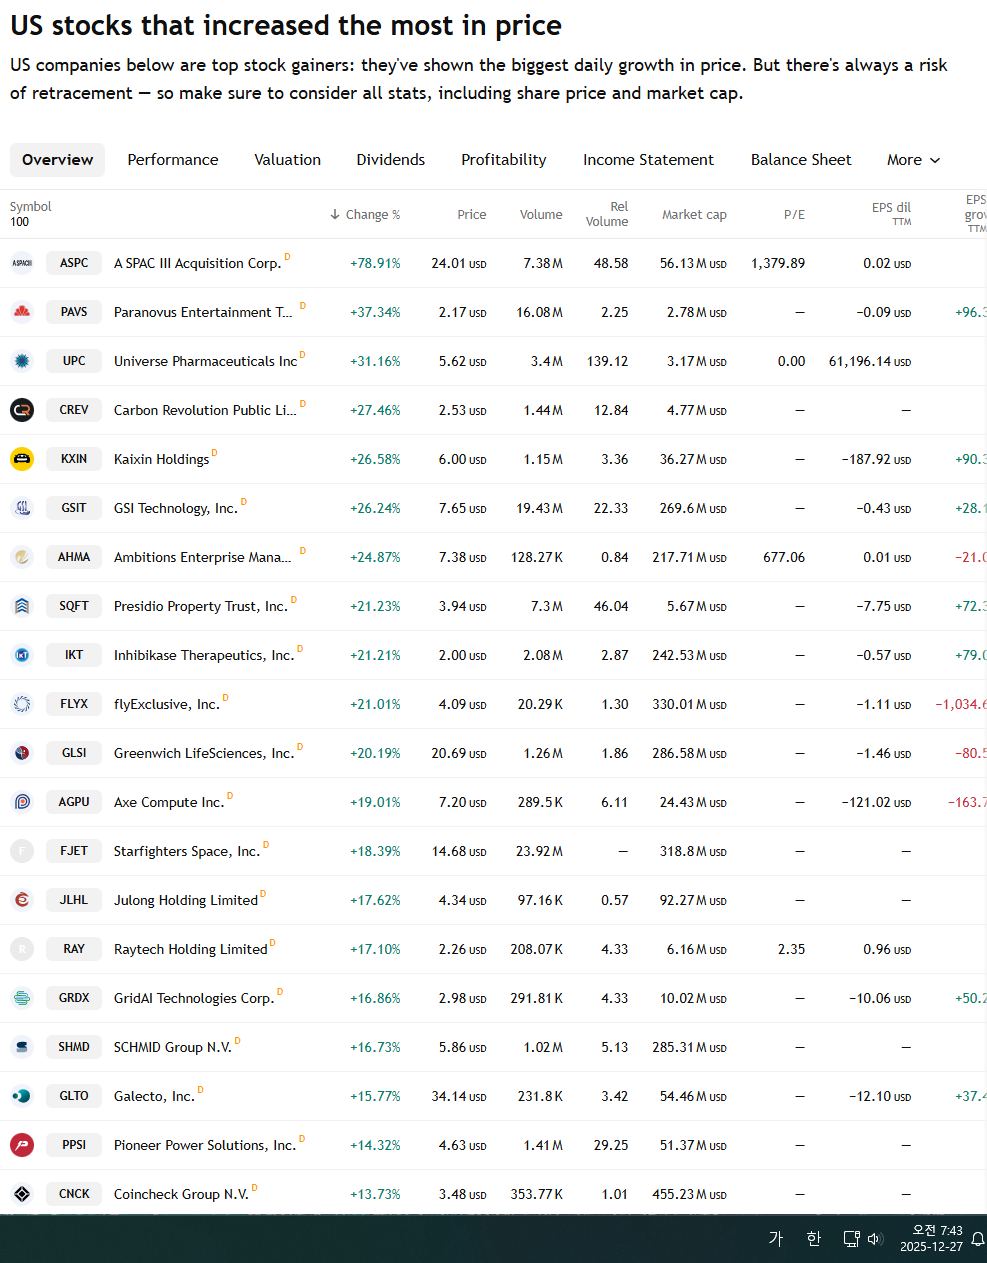Click the GRDX company logo icon
The height and width of the screenshot is (1263, 987).
22,998
